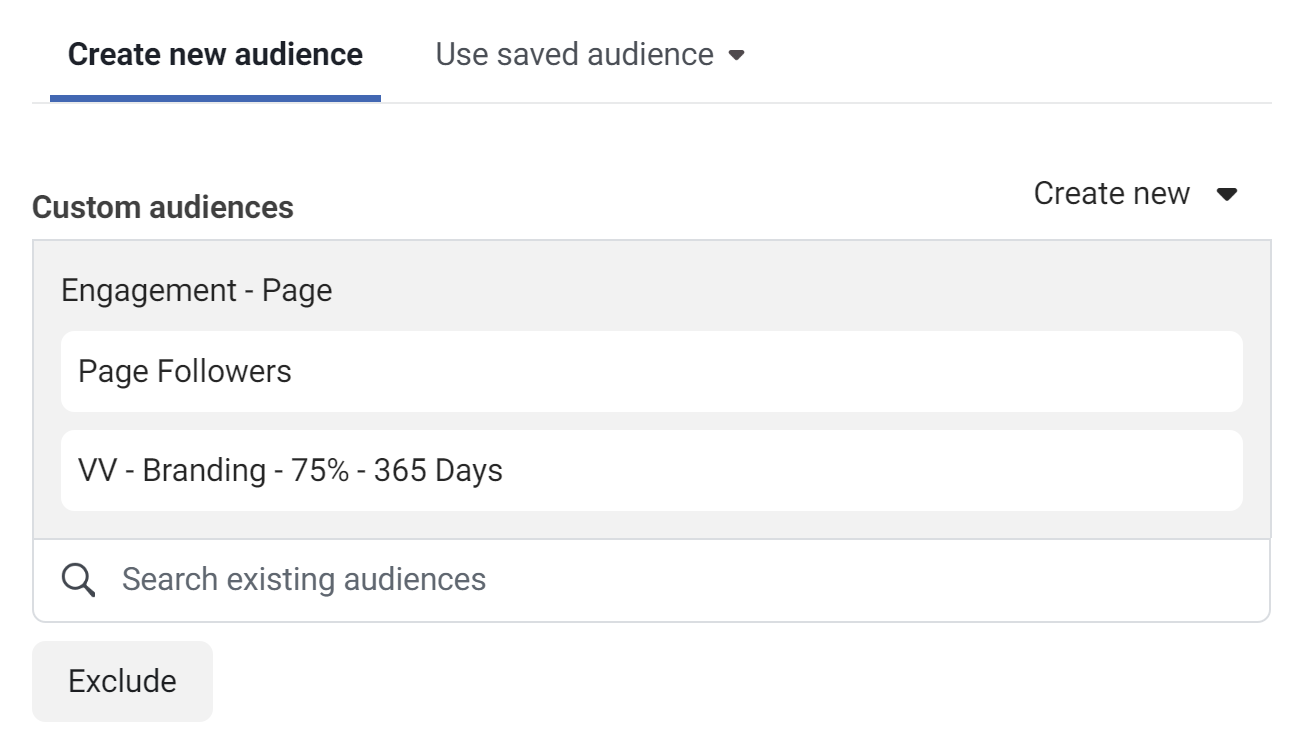Click the magnifying glass search icon
This screenshot has width=1305, height=744.
78,580
